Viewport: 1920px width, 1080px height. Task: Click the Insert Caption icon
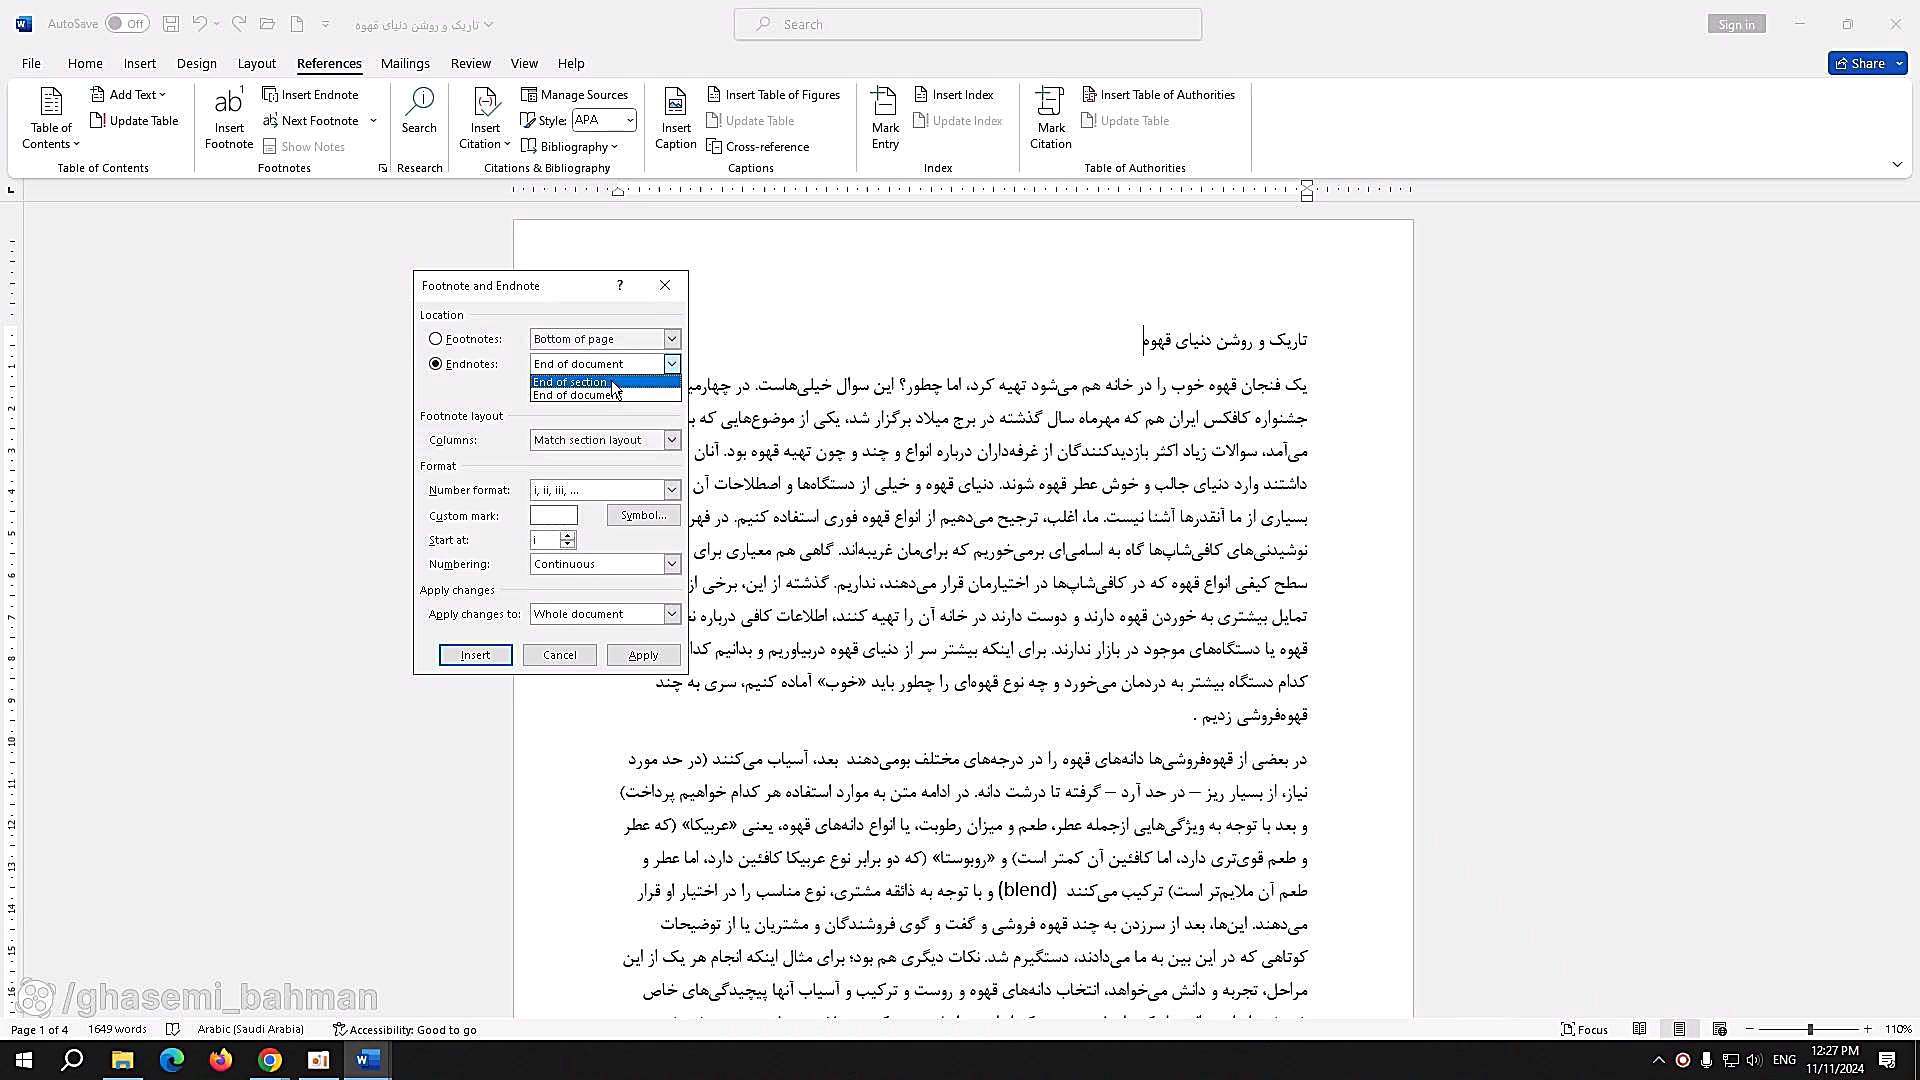click(x=676, y=118)
